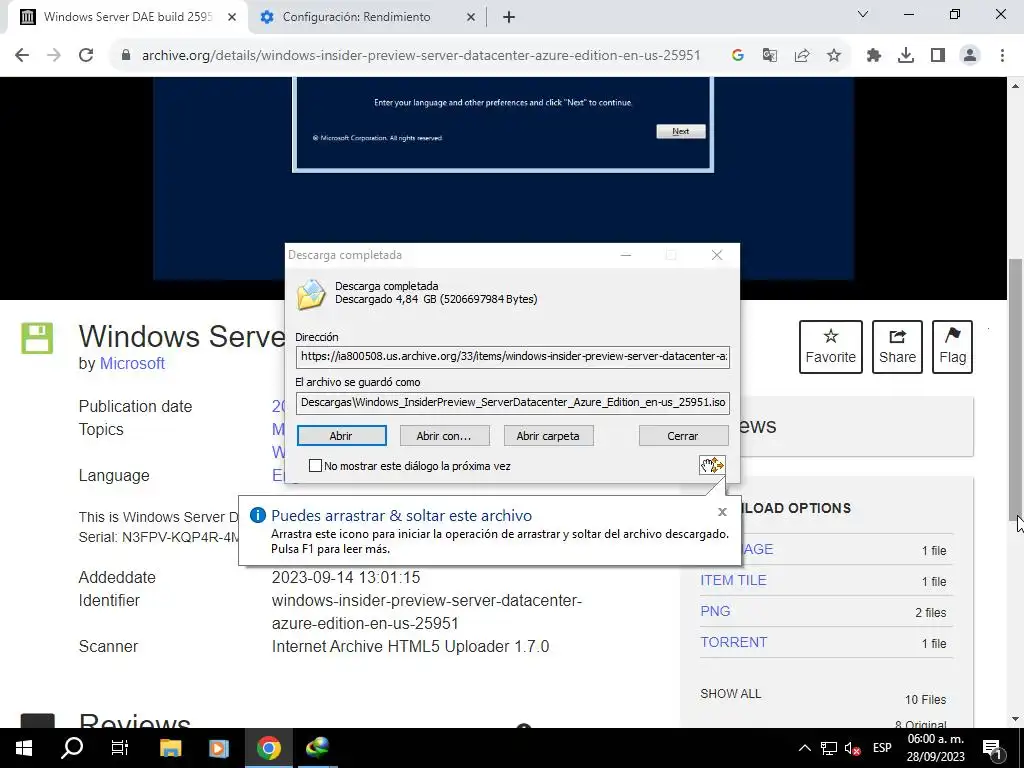Click the Abrir carpeta button

pyautogui.click(x=549, y=436)
